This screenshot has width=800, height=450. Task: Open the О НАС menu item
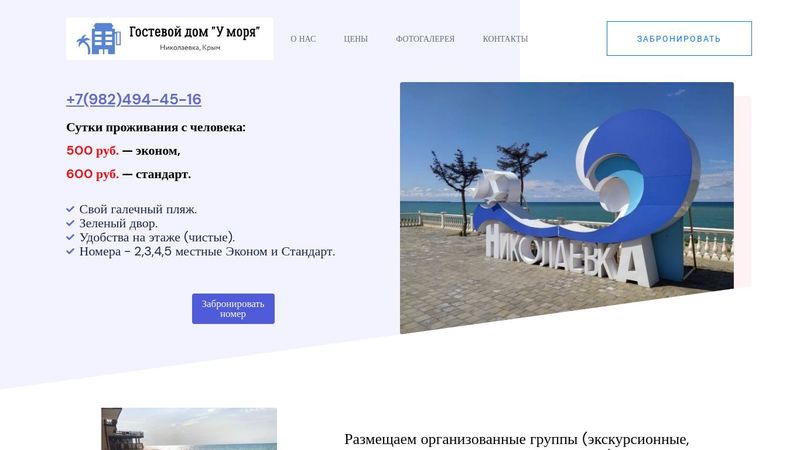point(303,39)
